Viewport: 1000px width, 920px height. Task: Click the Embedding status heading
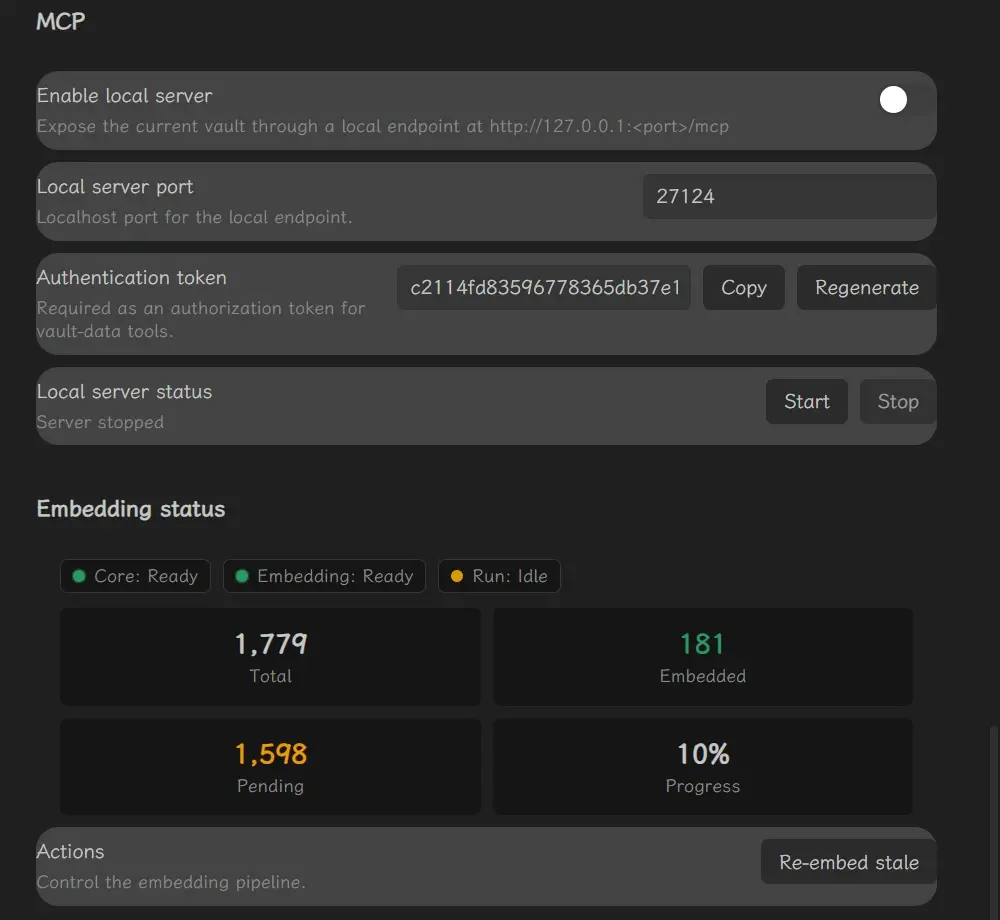click(131, 509)
